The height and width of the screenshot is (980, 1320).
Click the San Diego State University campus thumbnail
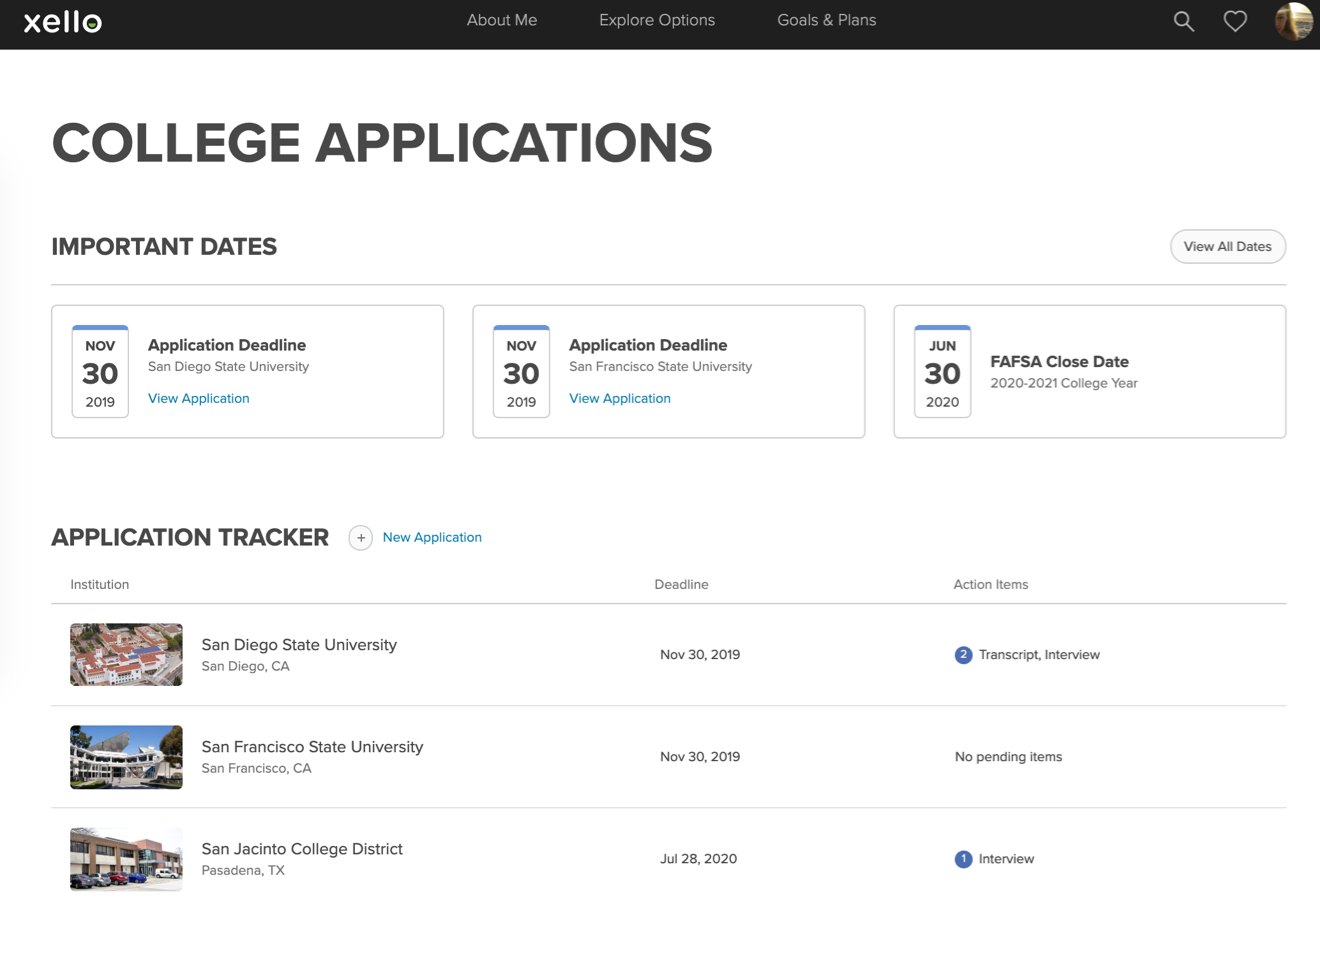tap(126, 654)
